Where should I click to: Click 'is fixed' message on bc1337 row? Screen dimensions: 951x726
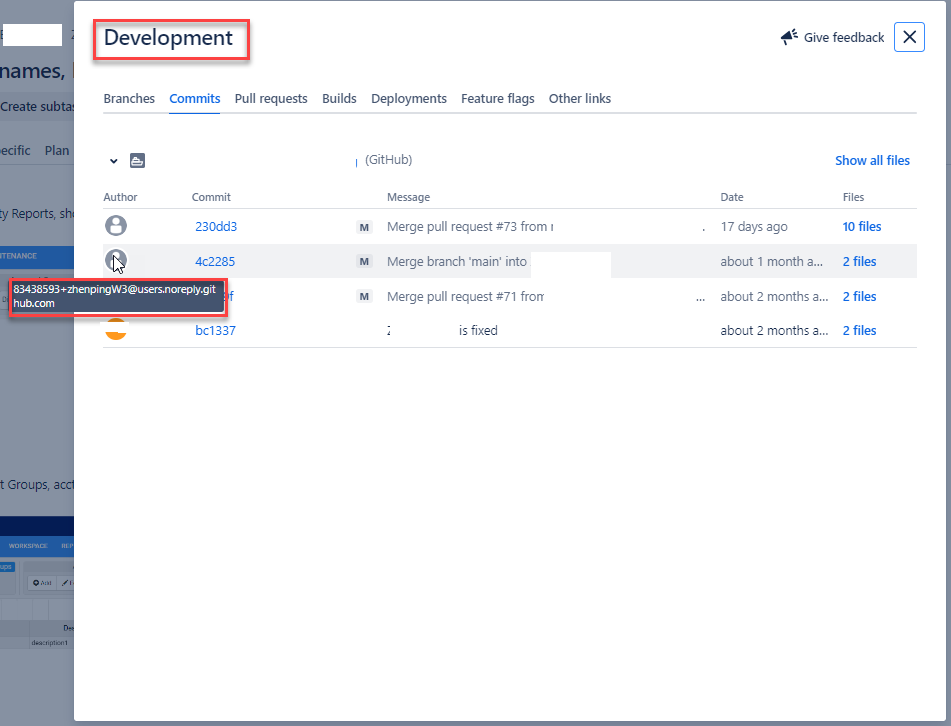point(478,331)
